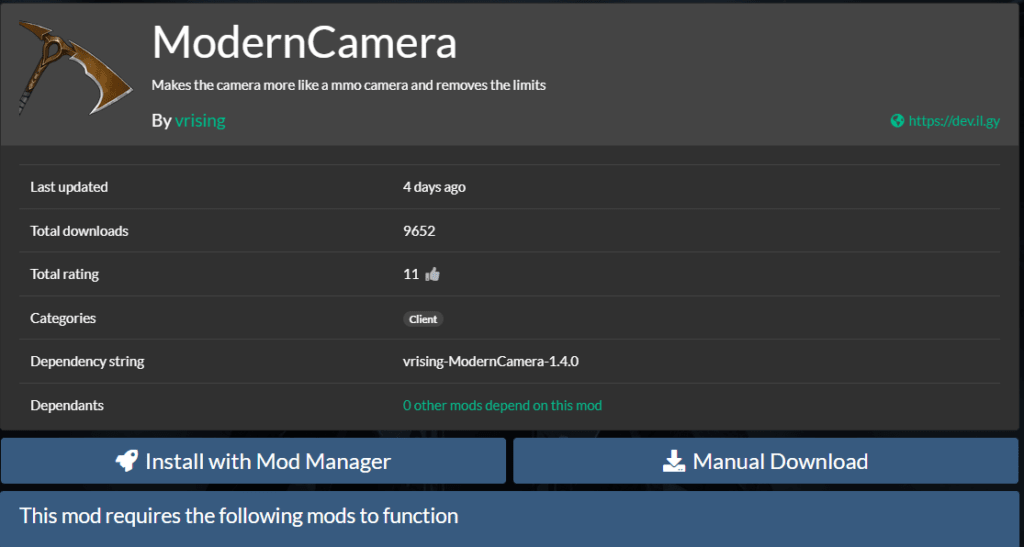This screenshot has height=547, width=1024.
Task: Open the https://dev.il.gy website link
Action: (953, 121)
